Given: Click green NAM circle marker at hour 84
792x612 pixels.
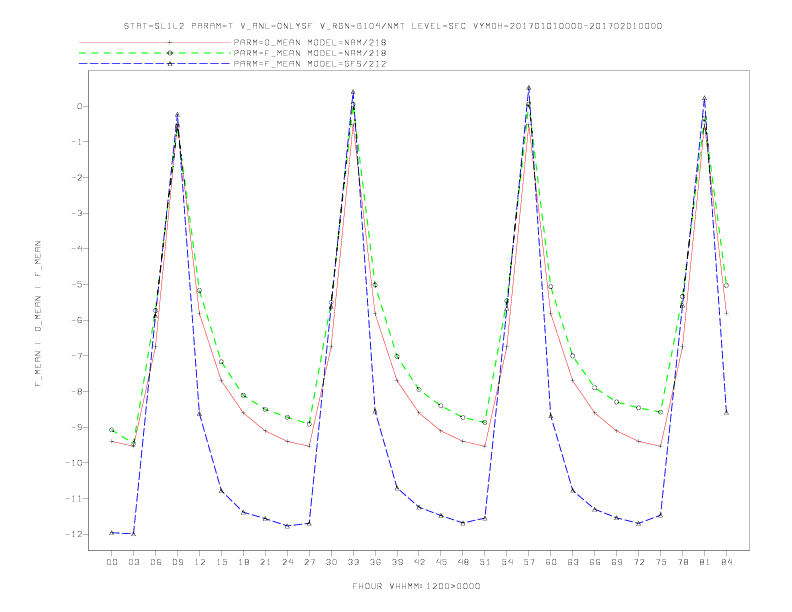Looking at the screenshot, I should 726,286.
